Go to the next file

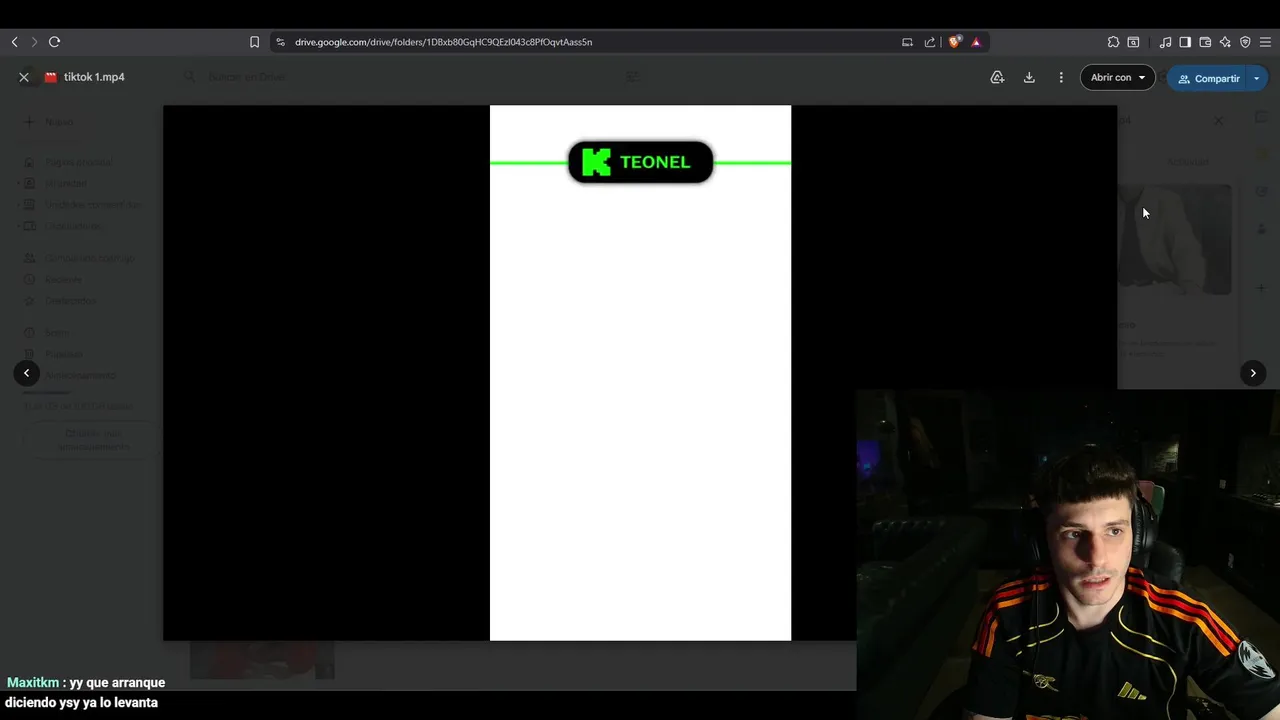(1253, 373)
